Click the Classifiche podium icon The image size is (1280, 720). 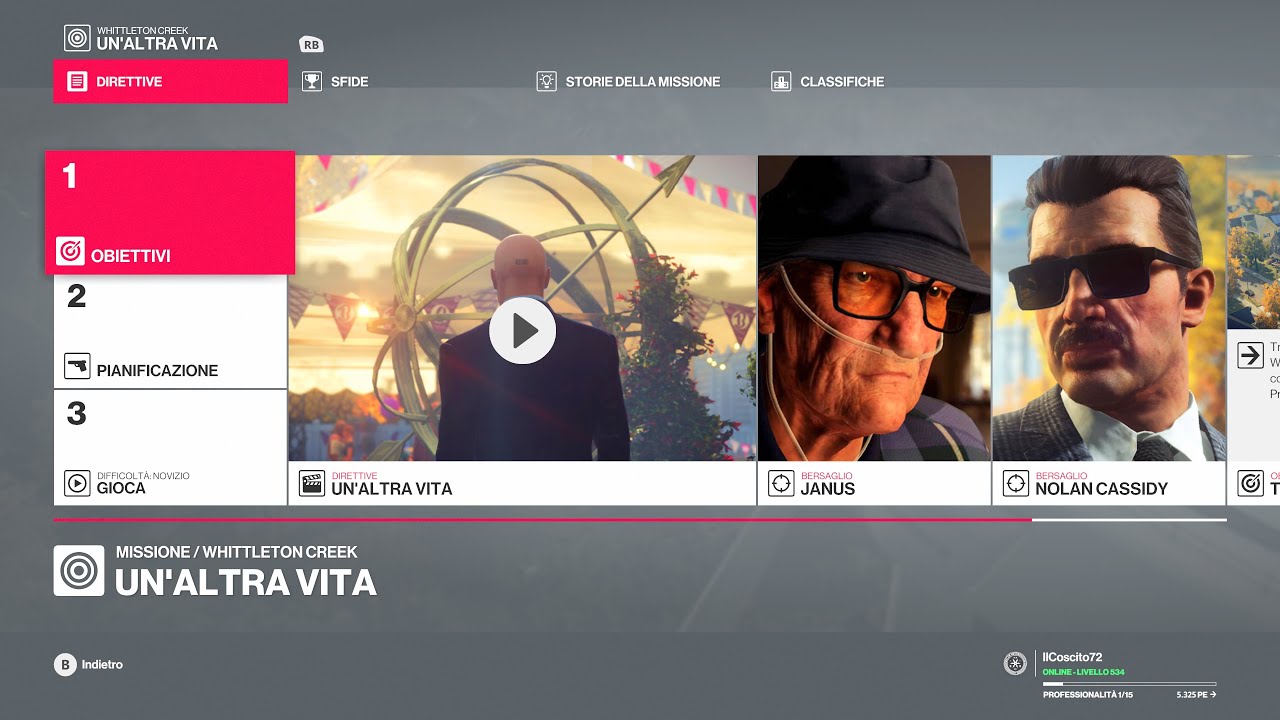(x=781, y=82)
